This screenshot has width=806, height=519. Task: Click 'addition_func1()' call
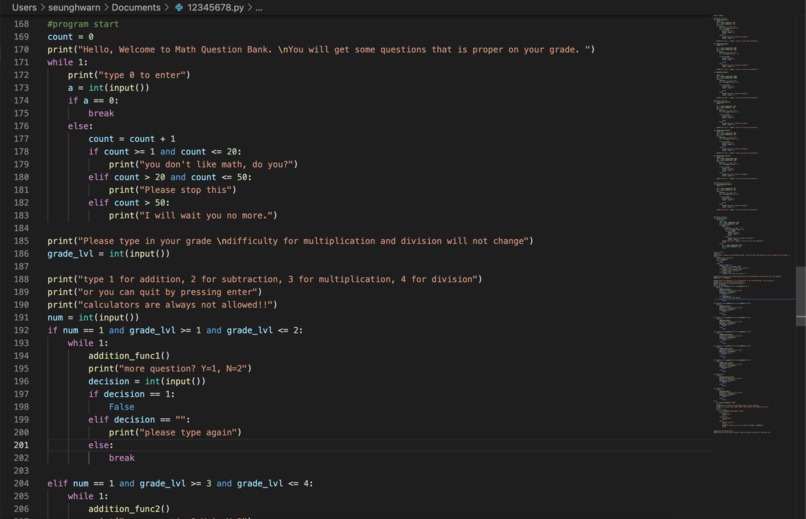(x=129, y=356)
